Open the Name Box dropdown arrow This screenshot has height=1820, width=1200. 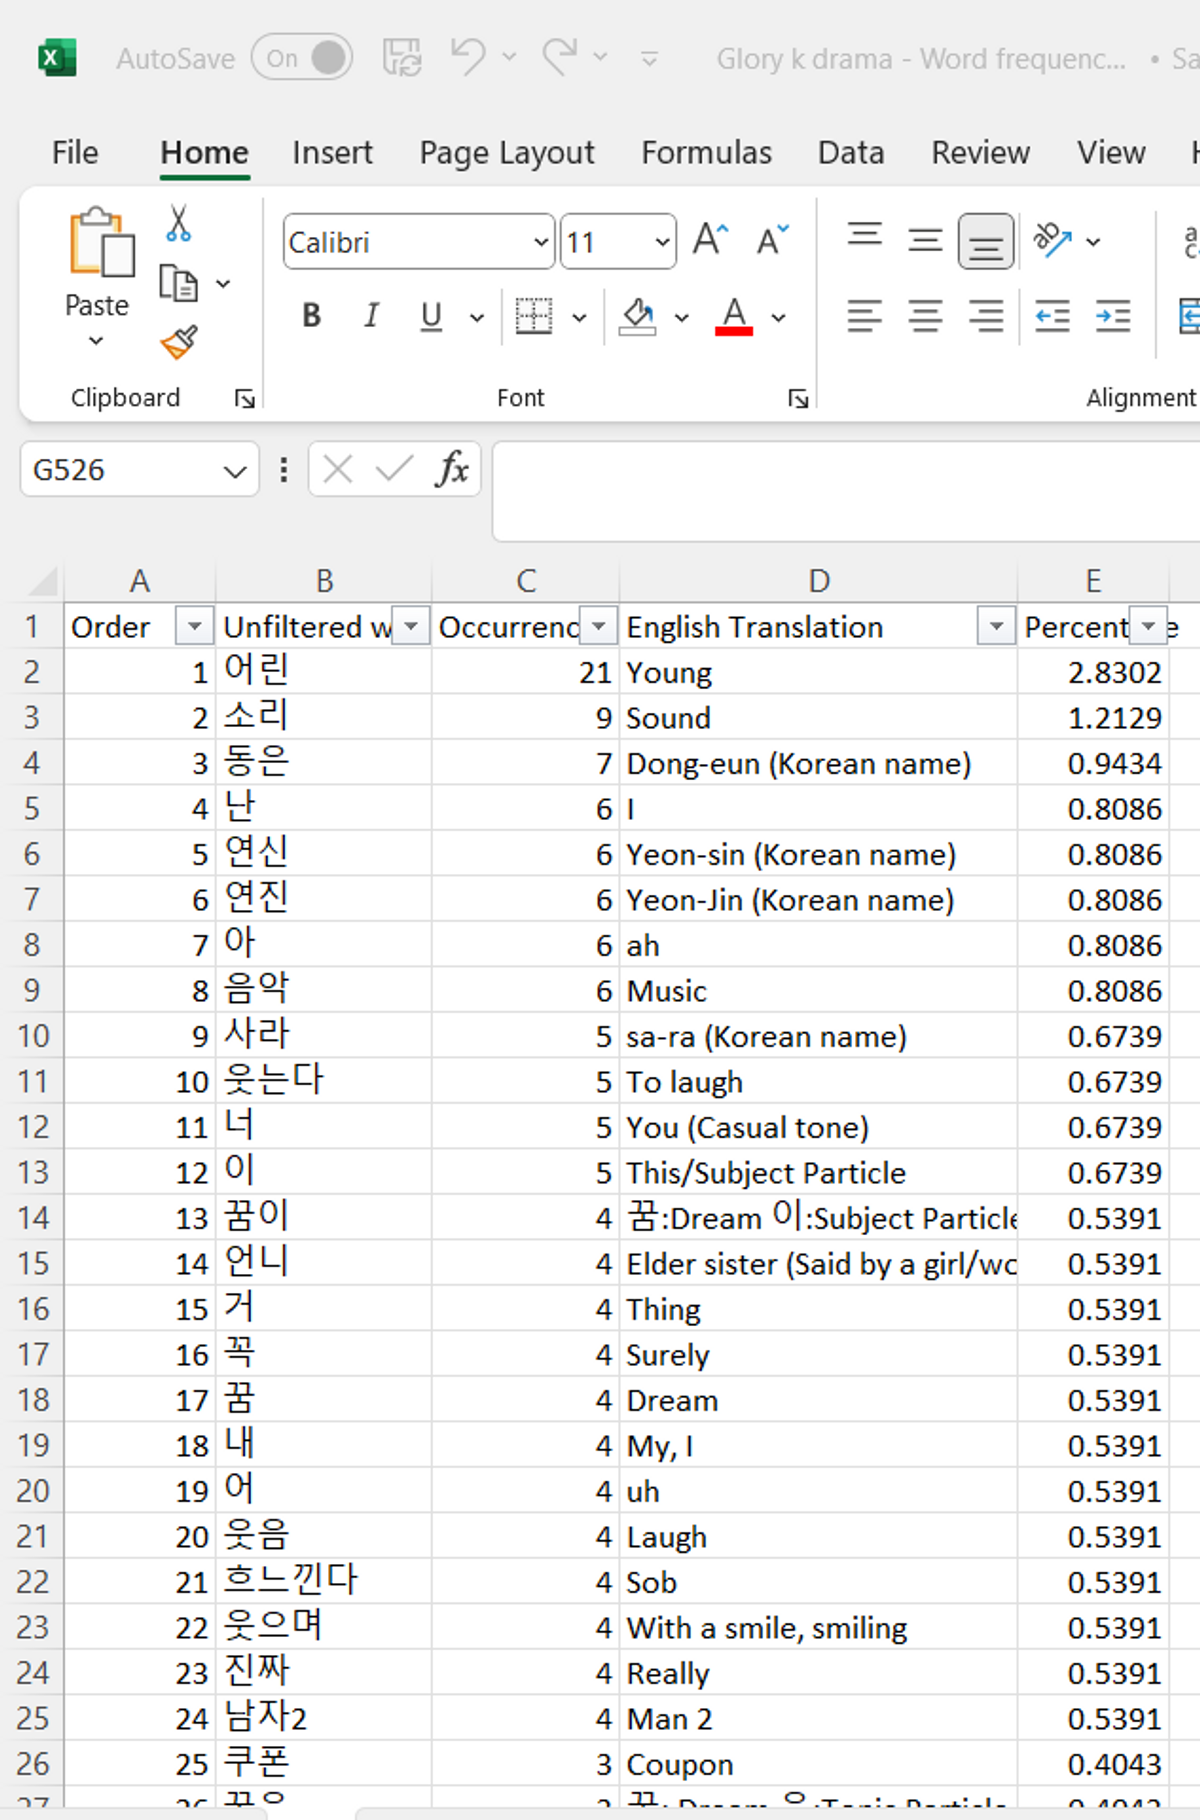(x=235, y=470)
